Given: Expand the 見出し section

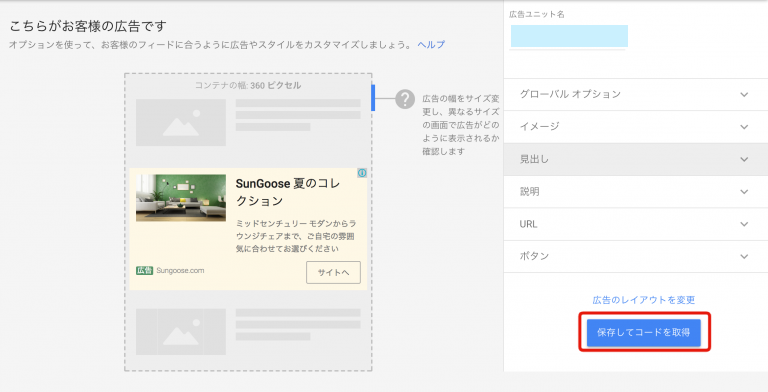Looking at the screenshot, I should pyautogui.click(x=636, y=159).
